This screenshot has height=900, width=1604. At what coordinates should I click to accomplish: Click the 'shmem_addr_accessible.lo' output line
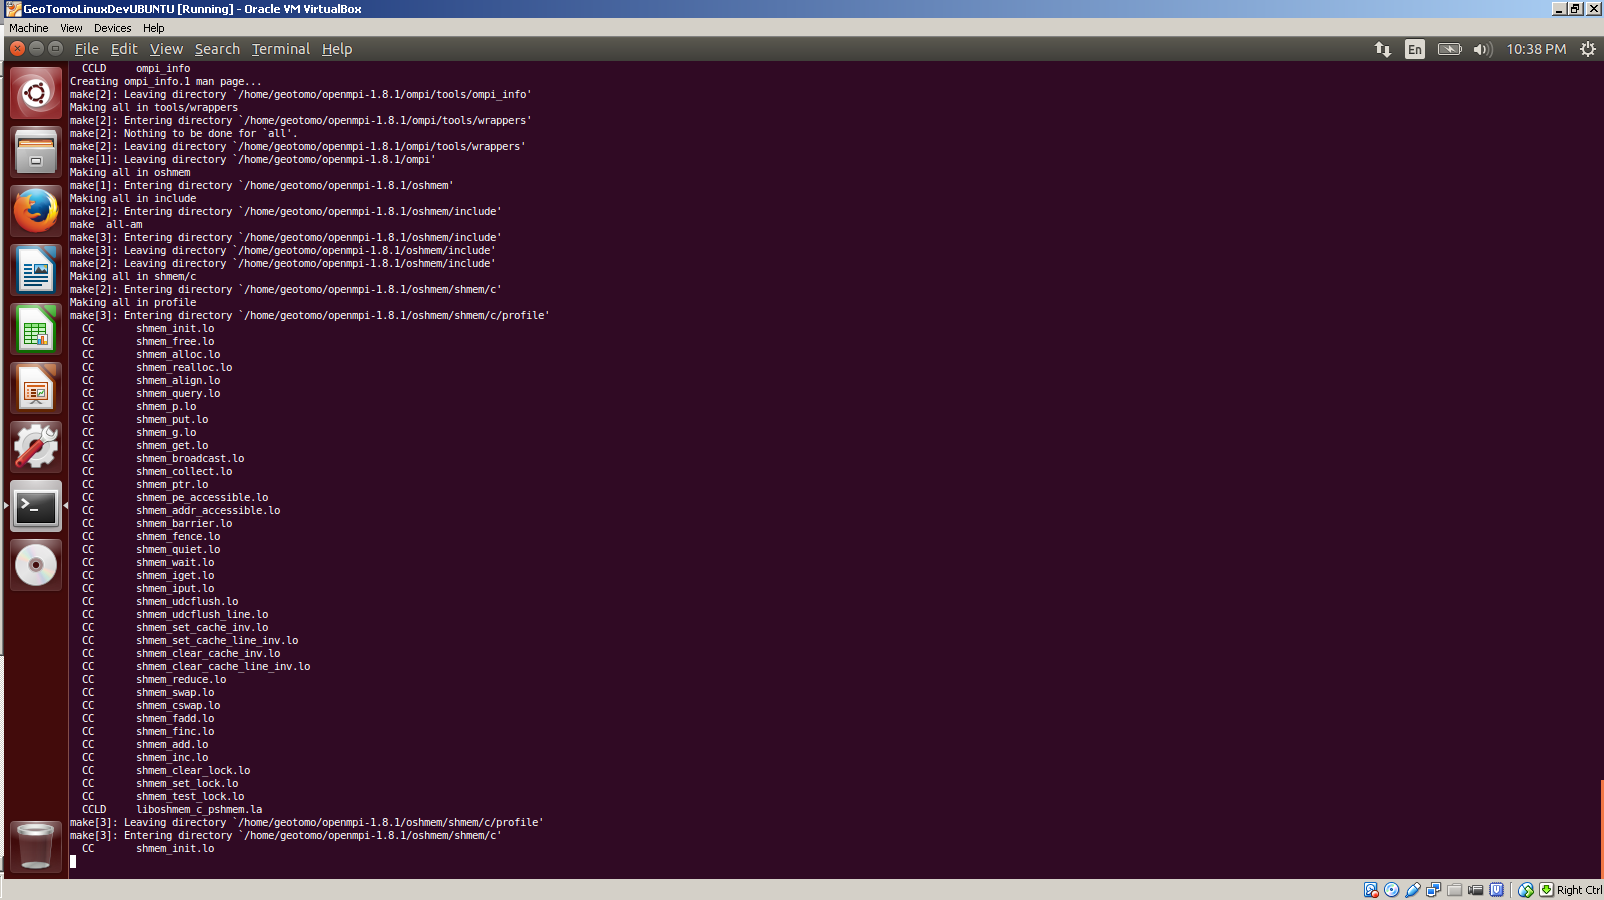208,510
